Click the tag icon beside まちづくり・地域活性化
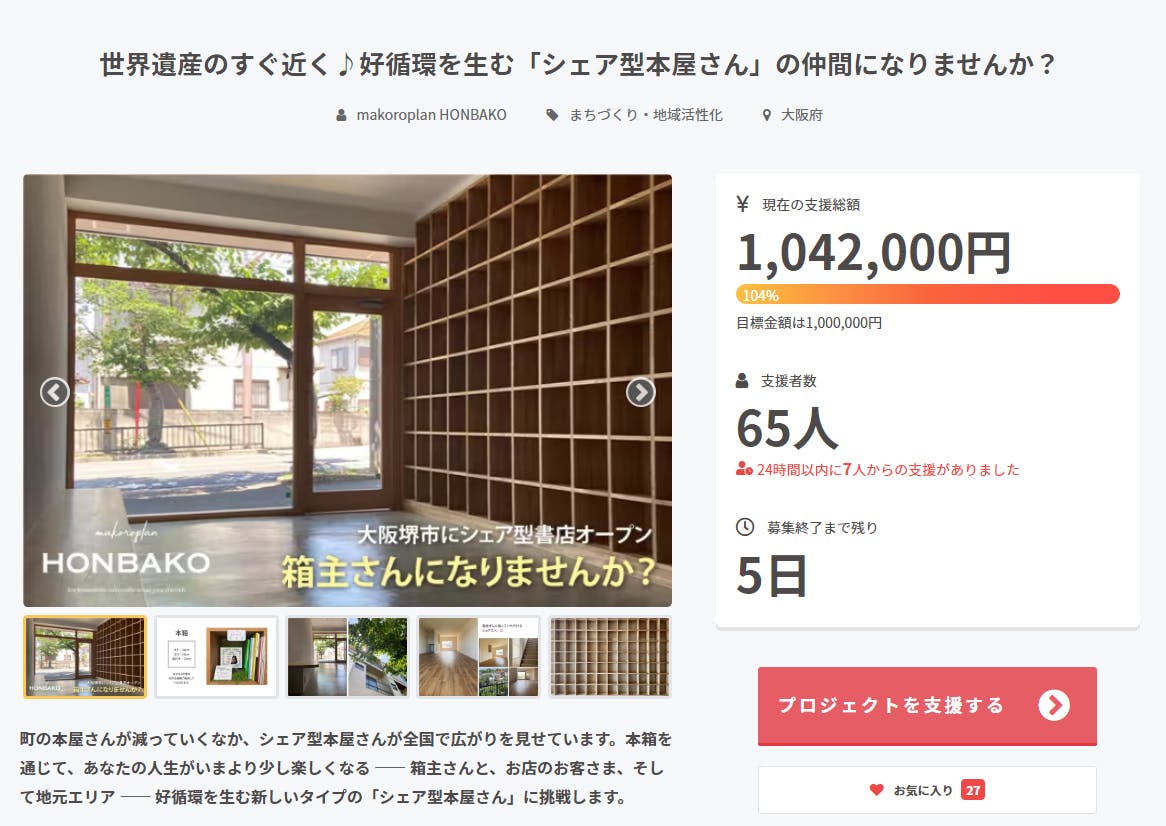Screen dimensions: 1166x826 pos(553,115)
